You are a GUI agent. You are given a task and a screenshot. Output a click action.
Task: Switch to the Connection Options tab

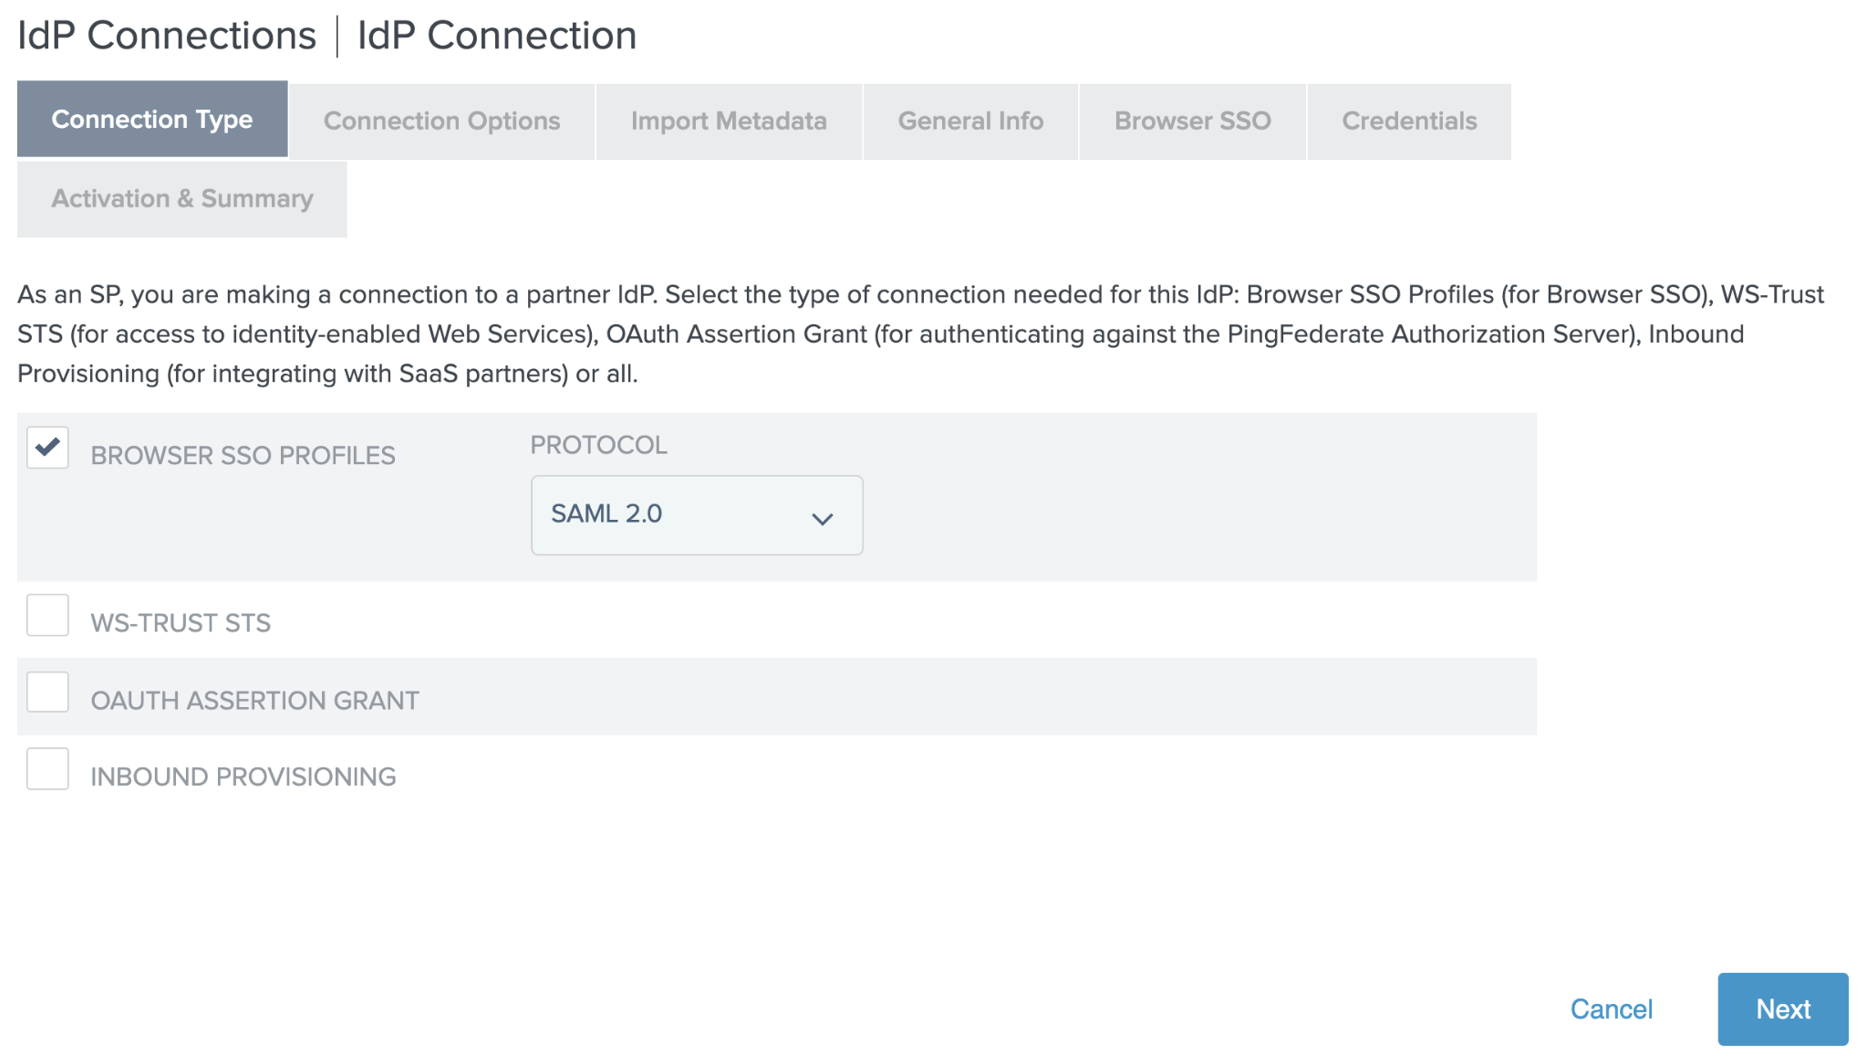pos(441,121)
